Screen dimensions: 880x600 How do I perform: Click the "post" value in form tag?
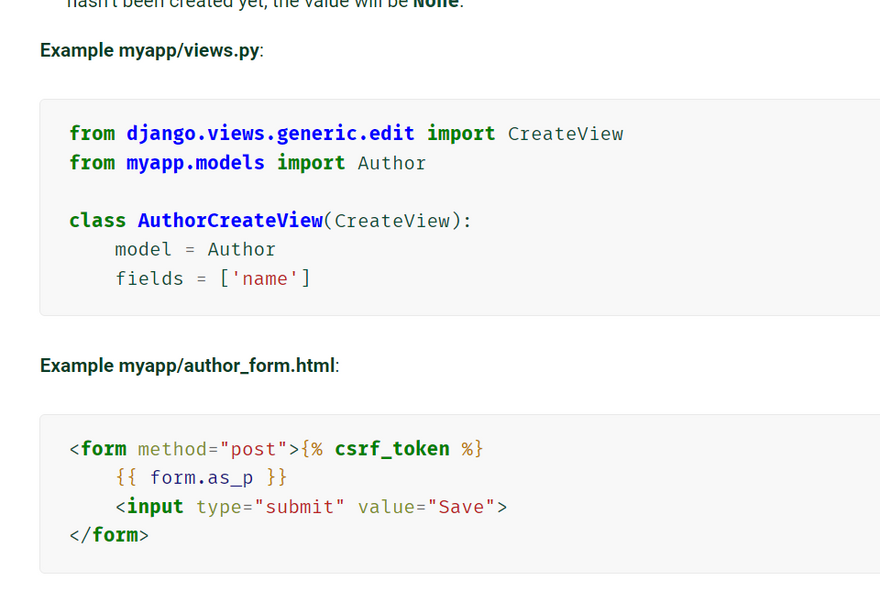[252, 449]
